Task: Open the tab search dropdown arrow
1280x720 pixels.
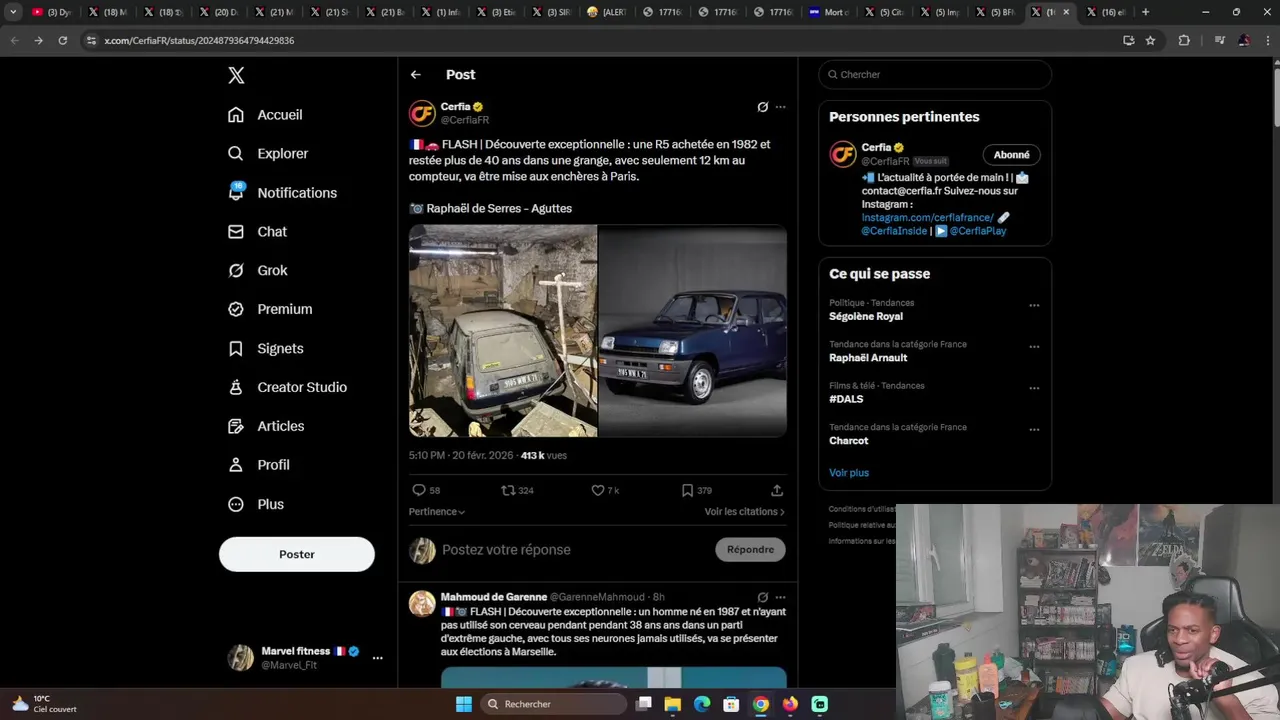Action: click(x=13, y=12)
